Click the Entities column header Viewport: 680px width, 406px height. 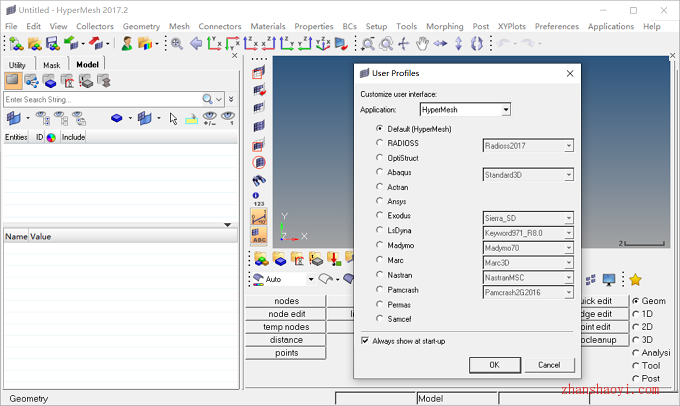pyautogui.click(x=16, y=137)
